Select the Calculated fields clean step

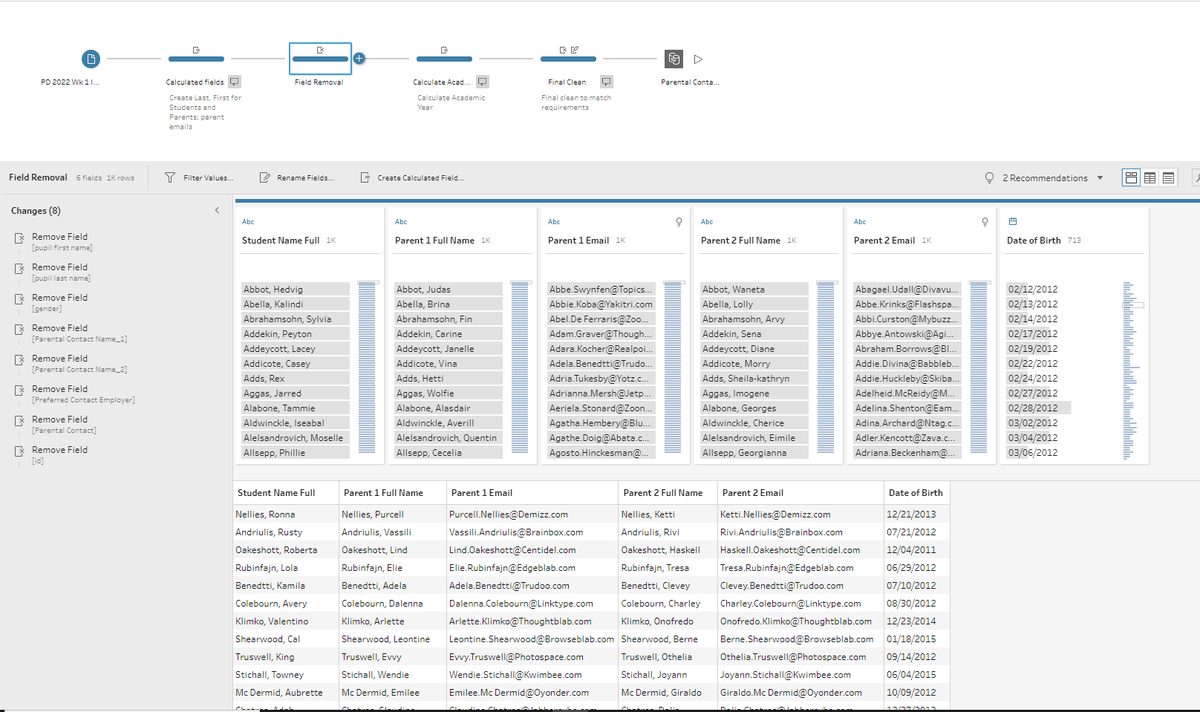pos(196,59)
